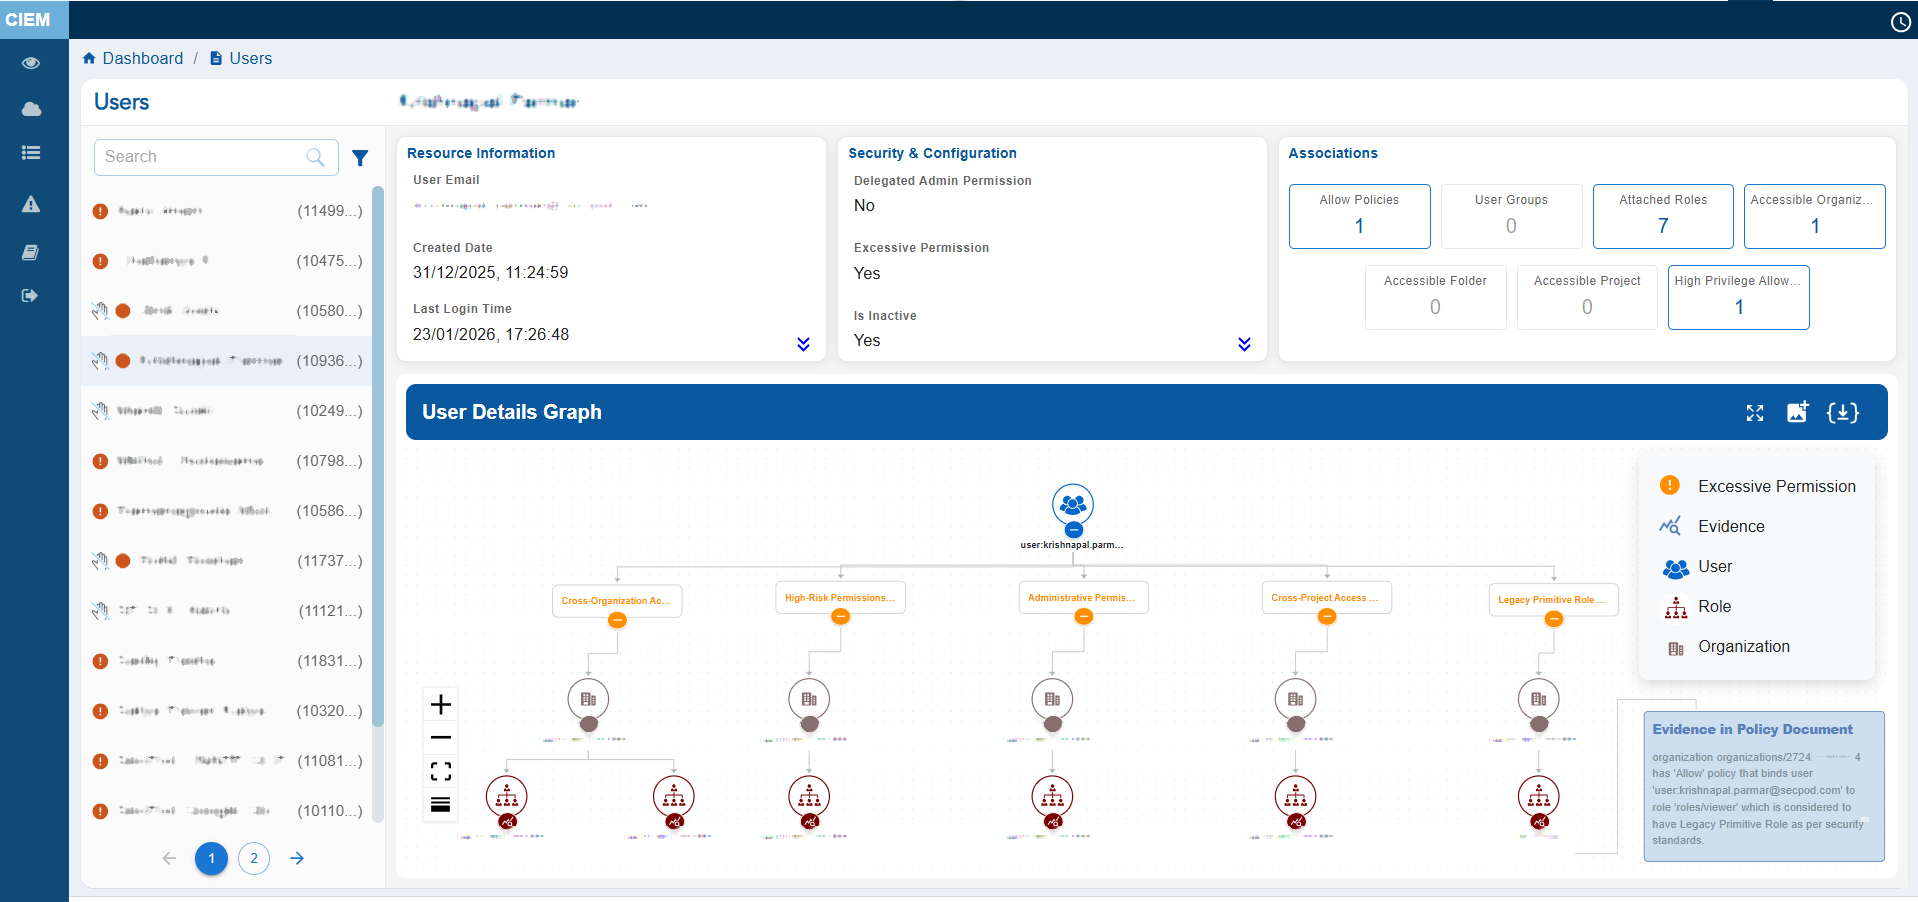This screenshot has width=1918, height=902.
Task: Collapse the Cross-Organization Access node
Action: (617, 620)
